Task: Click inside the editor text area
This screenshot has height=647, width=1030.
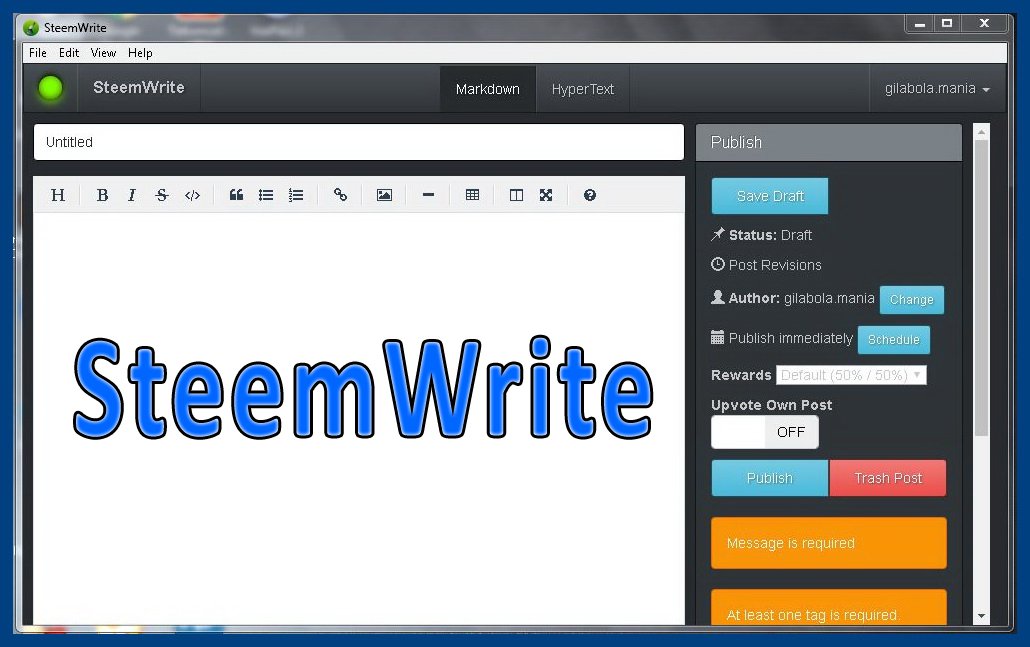Action: (x=359, y=418)
